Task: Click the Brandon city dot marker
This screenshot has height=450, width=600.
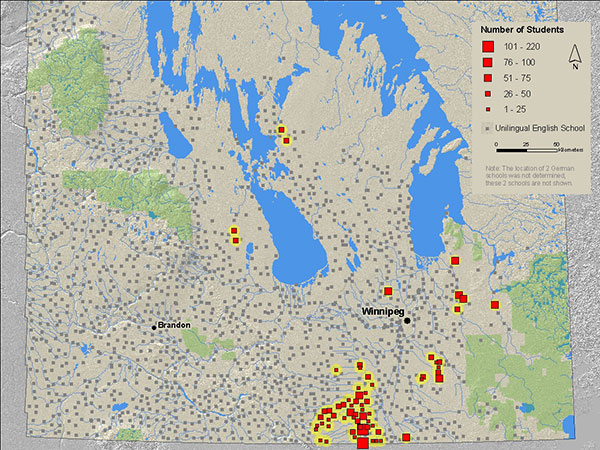Action: pyautogui.click(x=153, y=327)
